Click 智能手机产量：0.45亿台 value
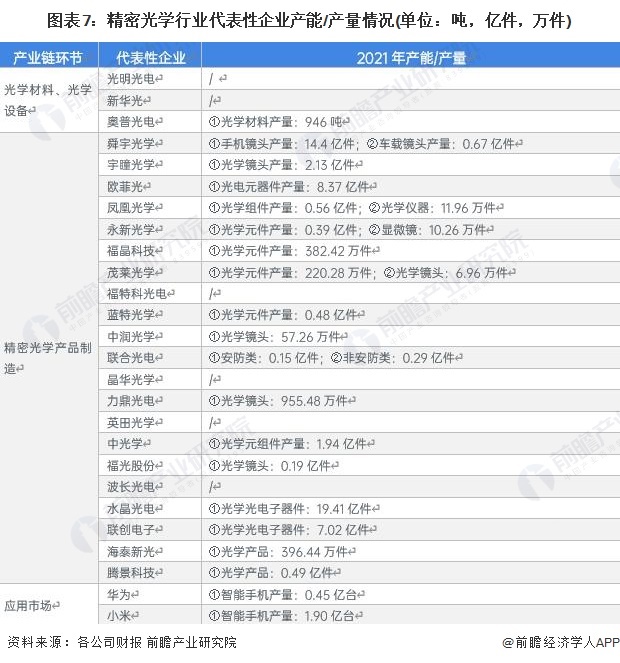 point(286,595)
